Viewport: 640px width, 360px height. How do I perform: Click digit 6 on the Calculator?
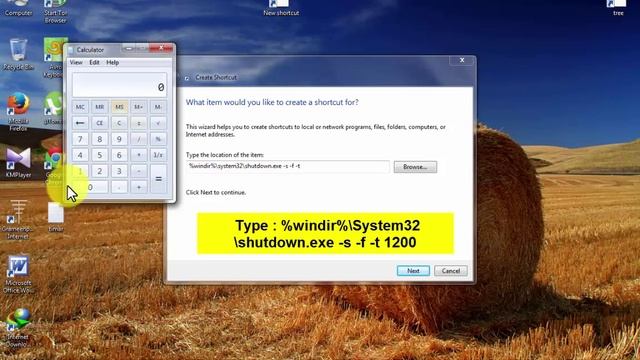pyautogui.click(x=119, y=155)
